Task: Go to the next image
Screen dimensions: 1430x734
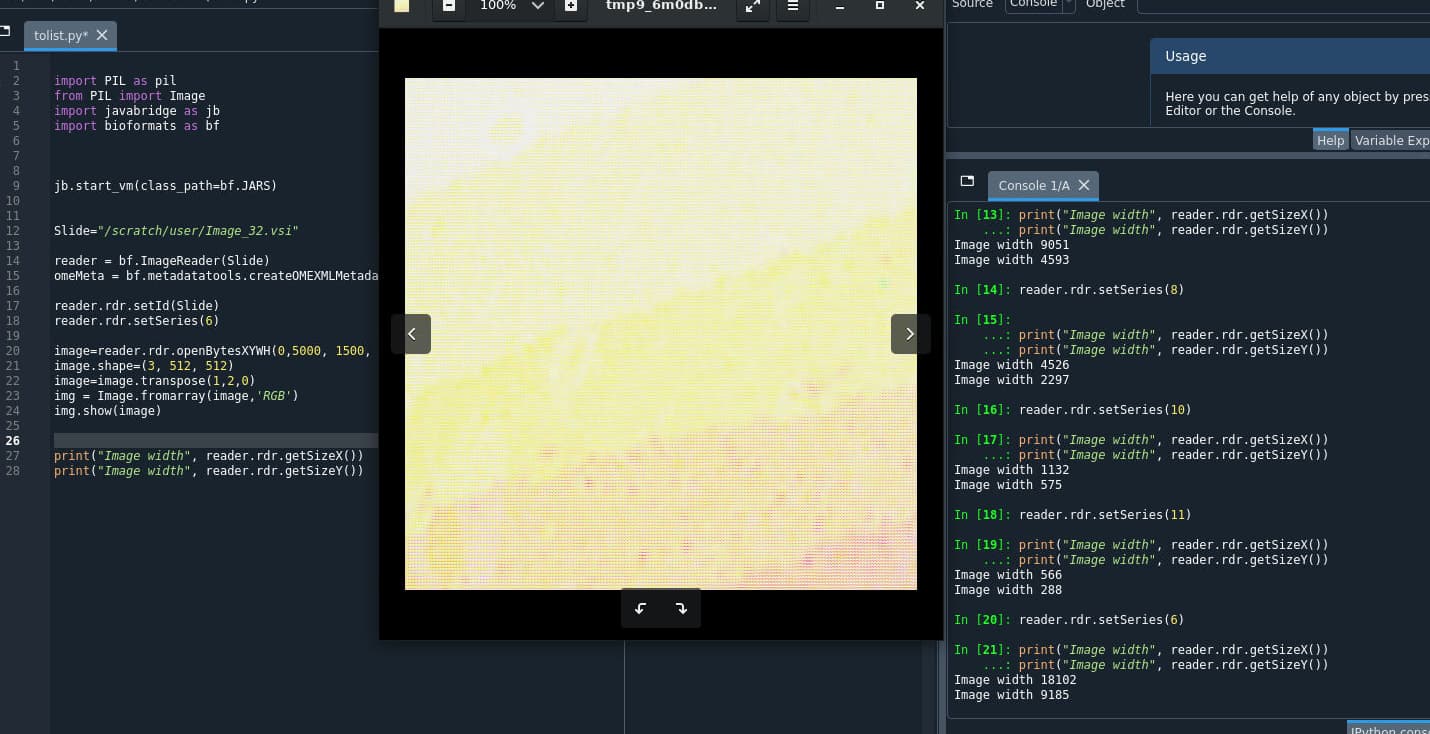Action: coord(910,334)
